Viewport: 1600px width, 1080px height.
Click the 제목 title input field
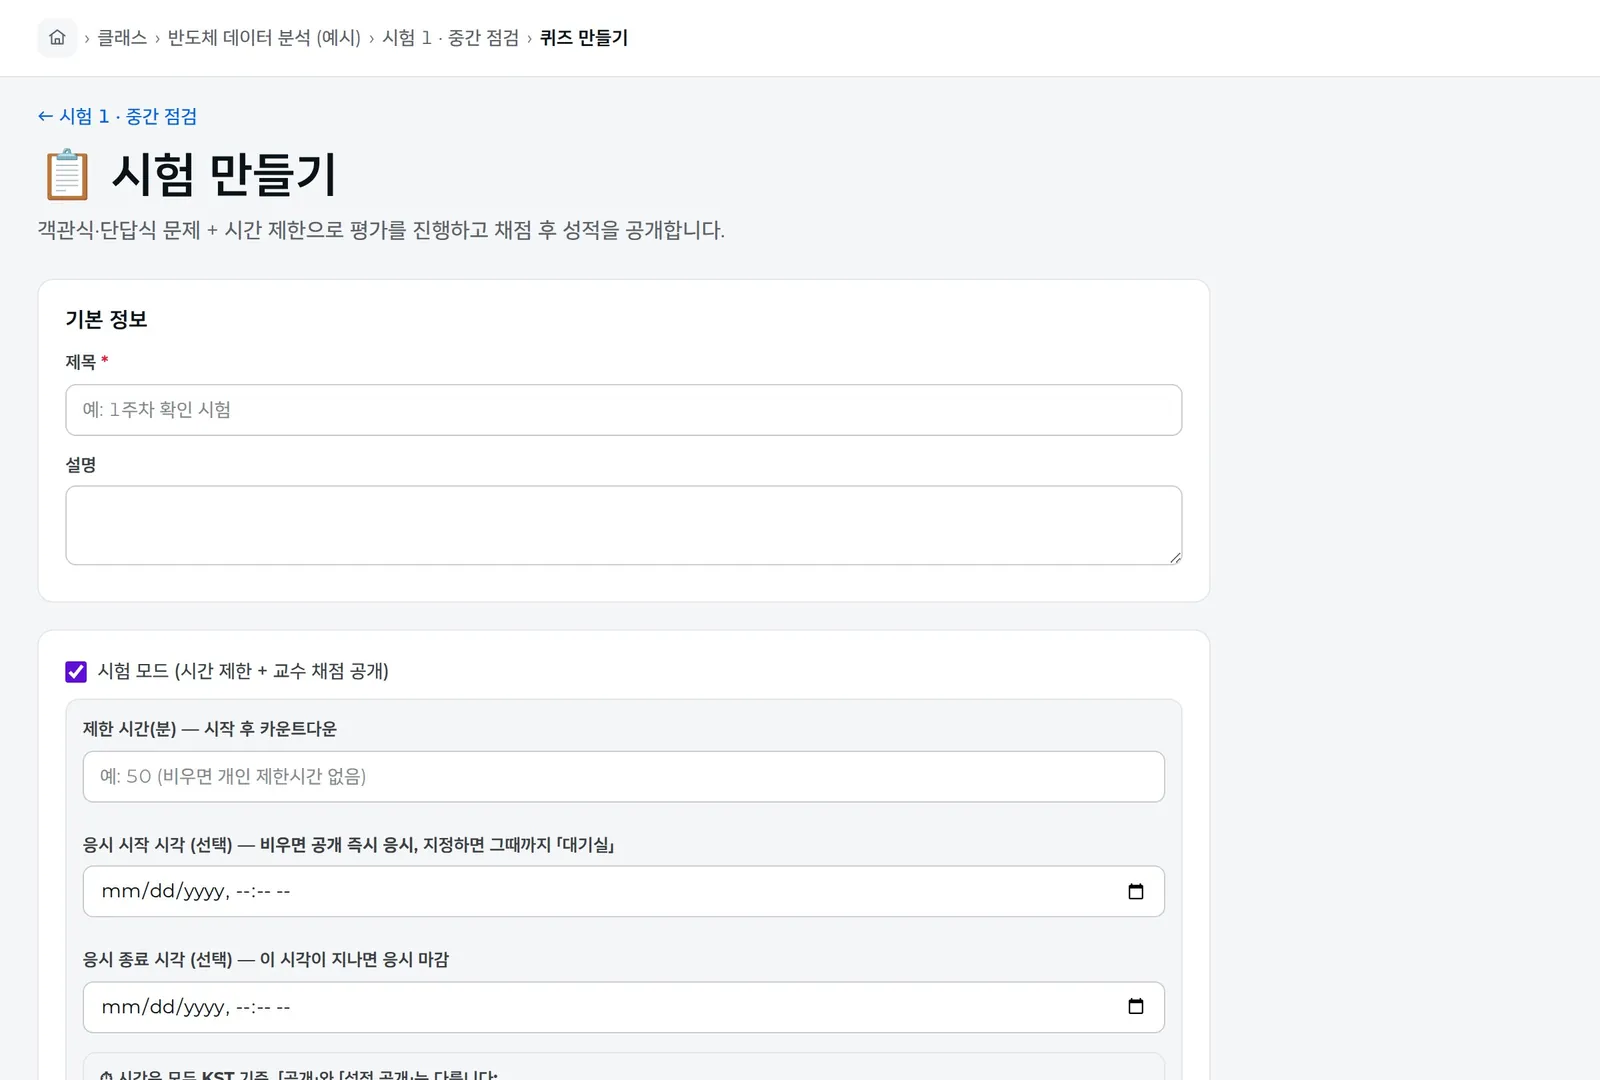624,410
